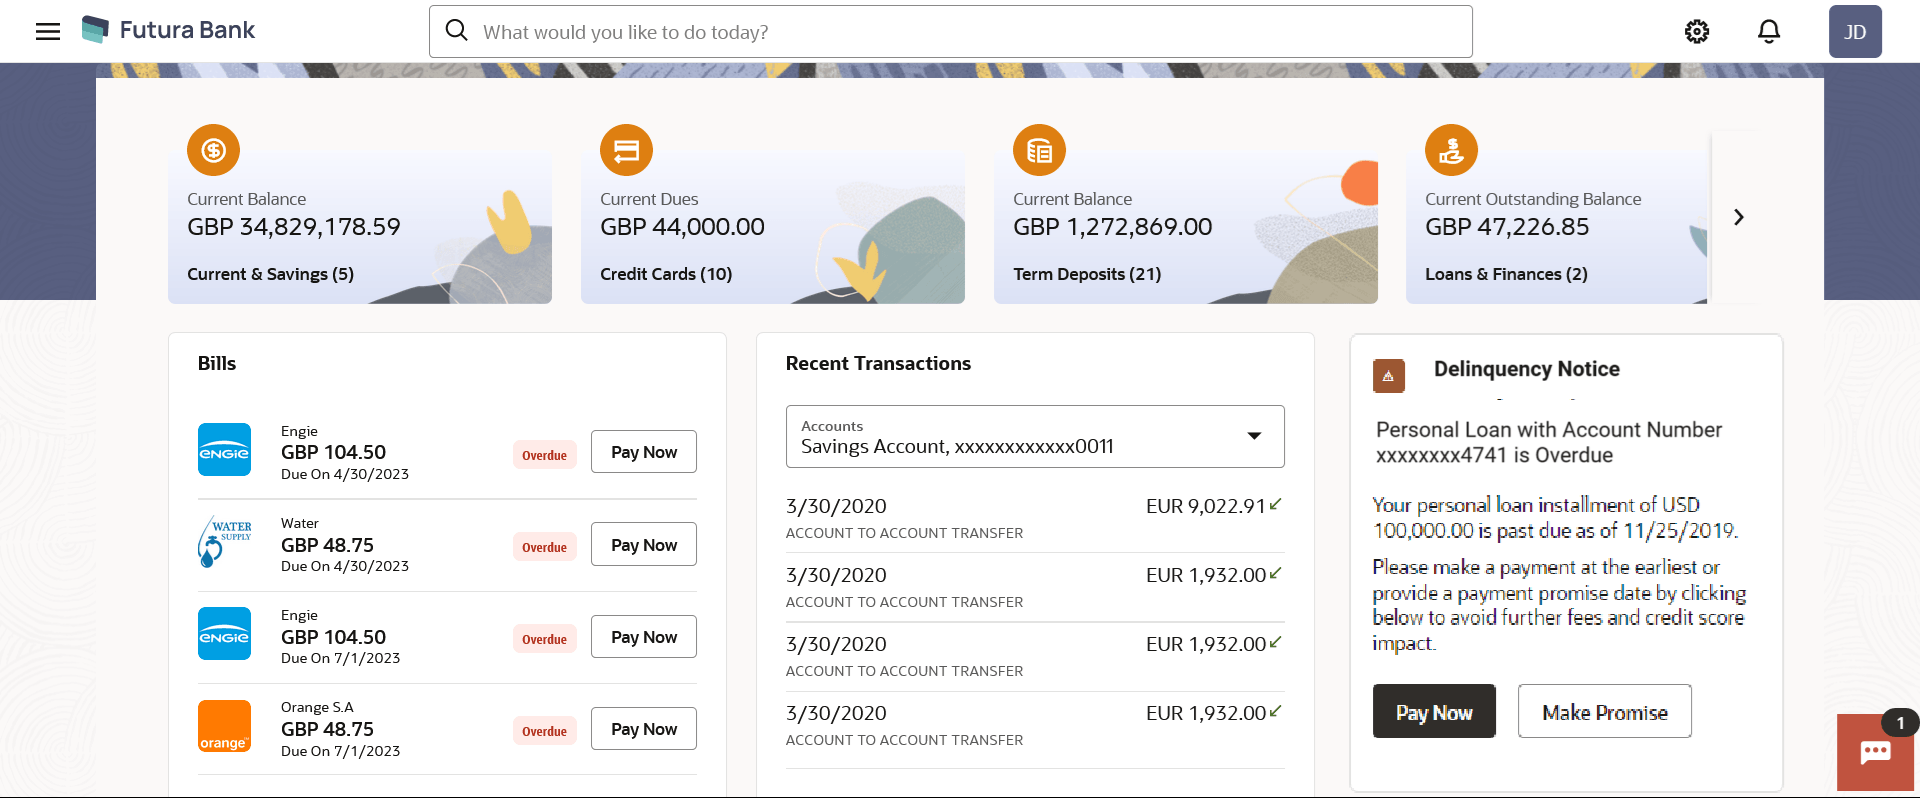This screenshot has height=798, width=1920.
Task: Show next account summary cards
Action: (1738, 217)
